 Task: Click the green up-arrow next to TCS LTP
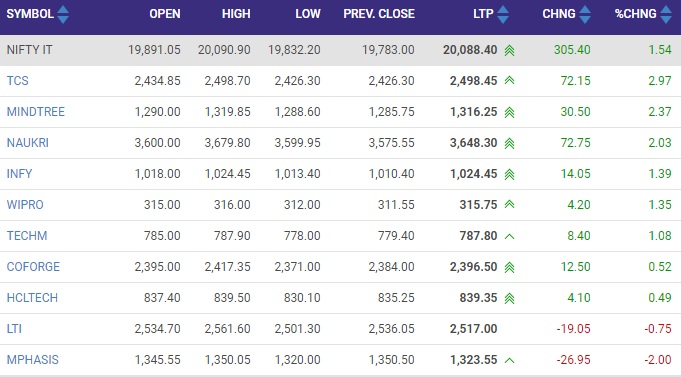coord(509,80)
